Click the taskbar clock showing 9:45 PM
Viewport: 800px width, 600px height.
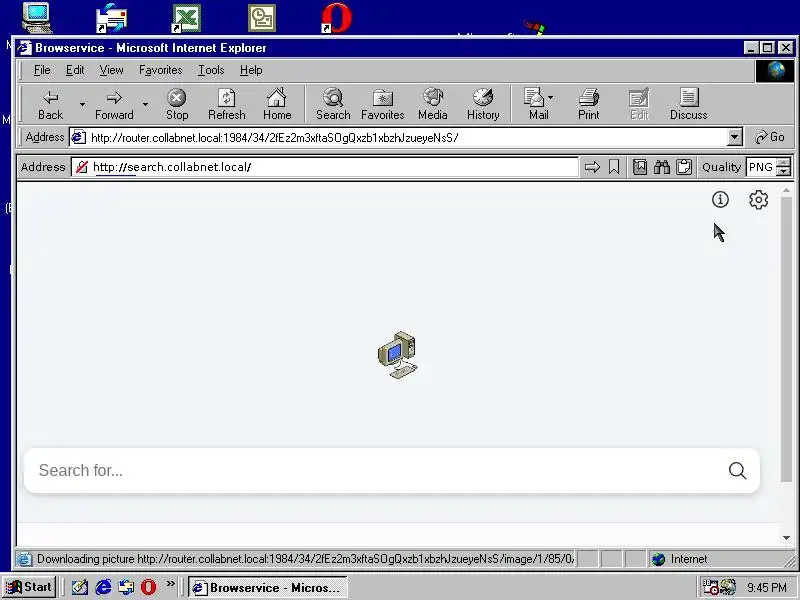[x=767, y=588]
